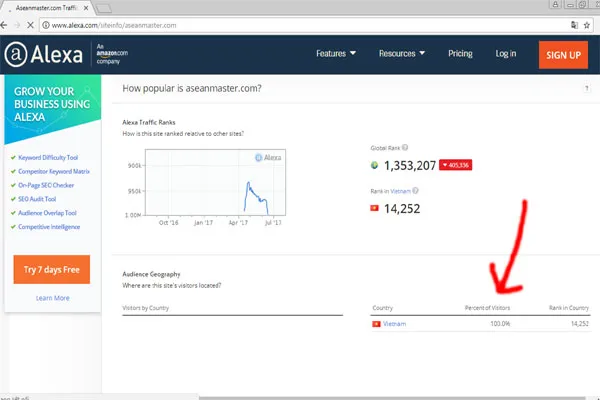This screenshot has height=400, width=600.
Task: Click the translate icon in address bar
Action: pos(574,25)
